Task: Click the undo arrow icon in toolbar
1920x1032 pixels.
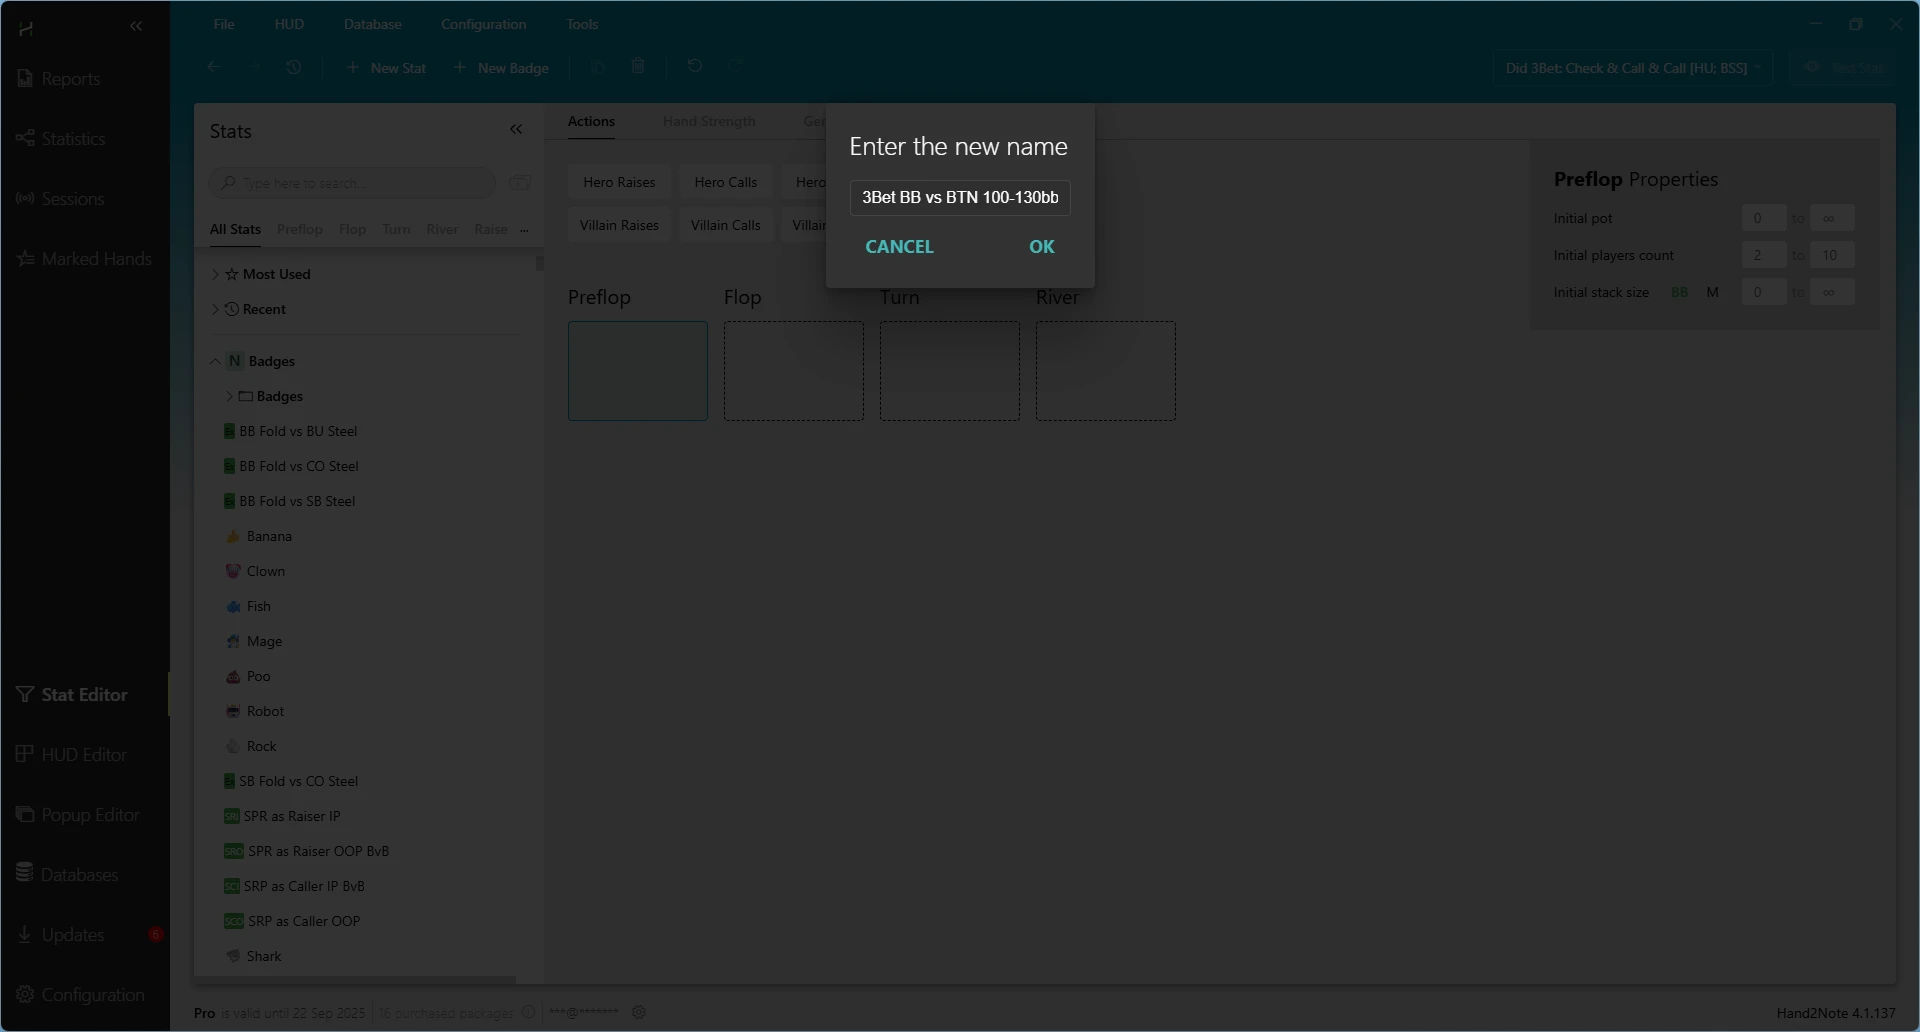Action: click(695, 67)
